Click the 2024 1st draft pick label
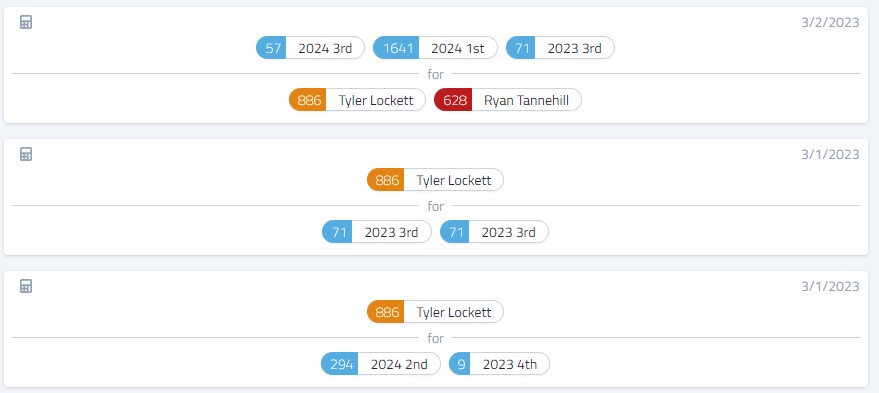 tap(457, 48)
